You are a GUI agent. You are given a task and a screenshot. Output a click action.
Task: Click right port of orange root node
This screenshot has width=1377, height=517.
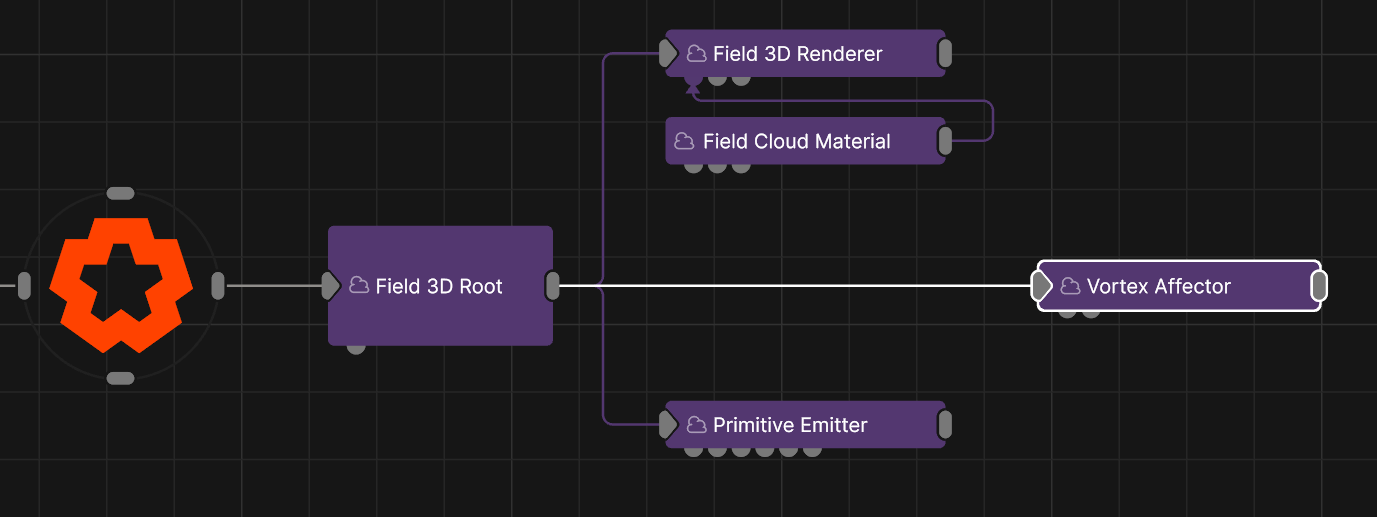click(218, 286)
